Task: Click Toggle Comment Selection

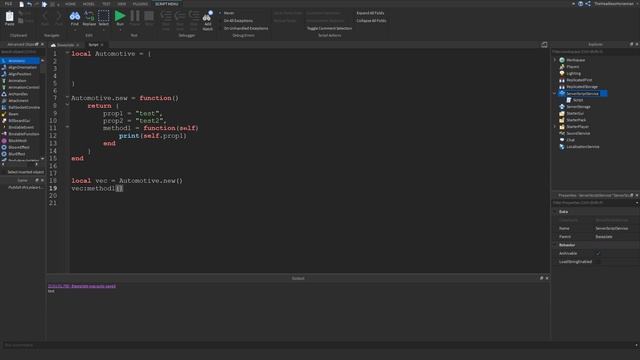Action: [x=329, y=28]
